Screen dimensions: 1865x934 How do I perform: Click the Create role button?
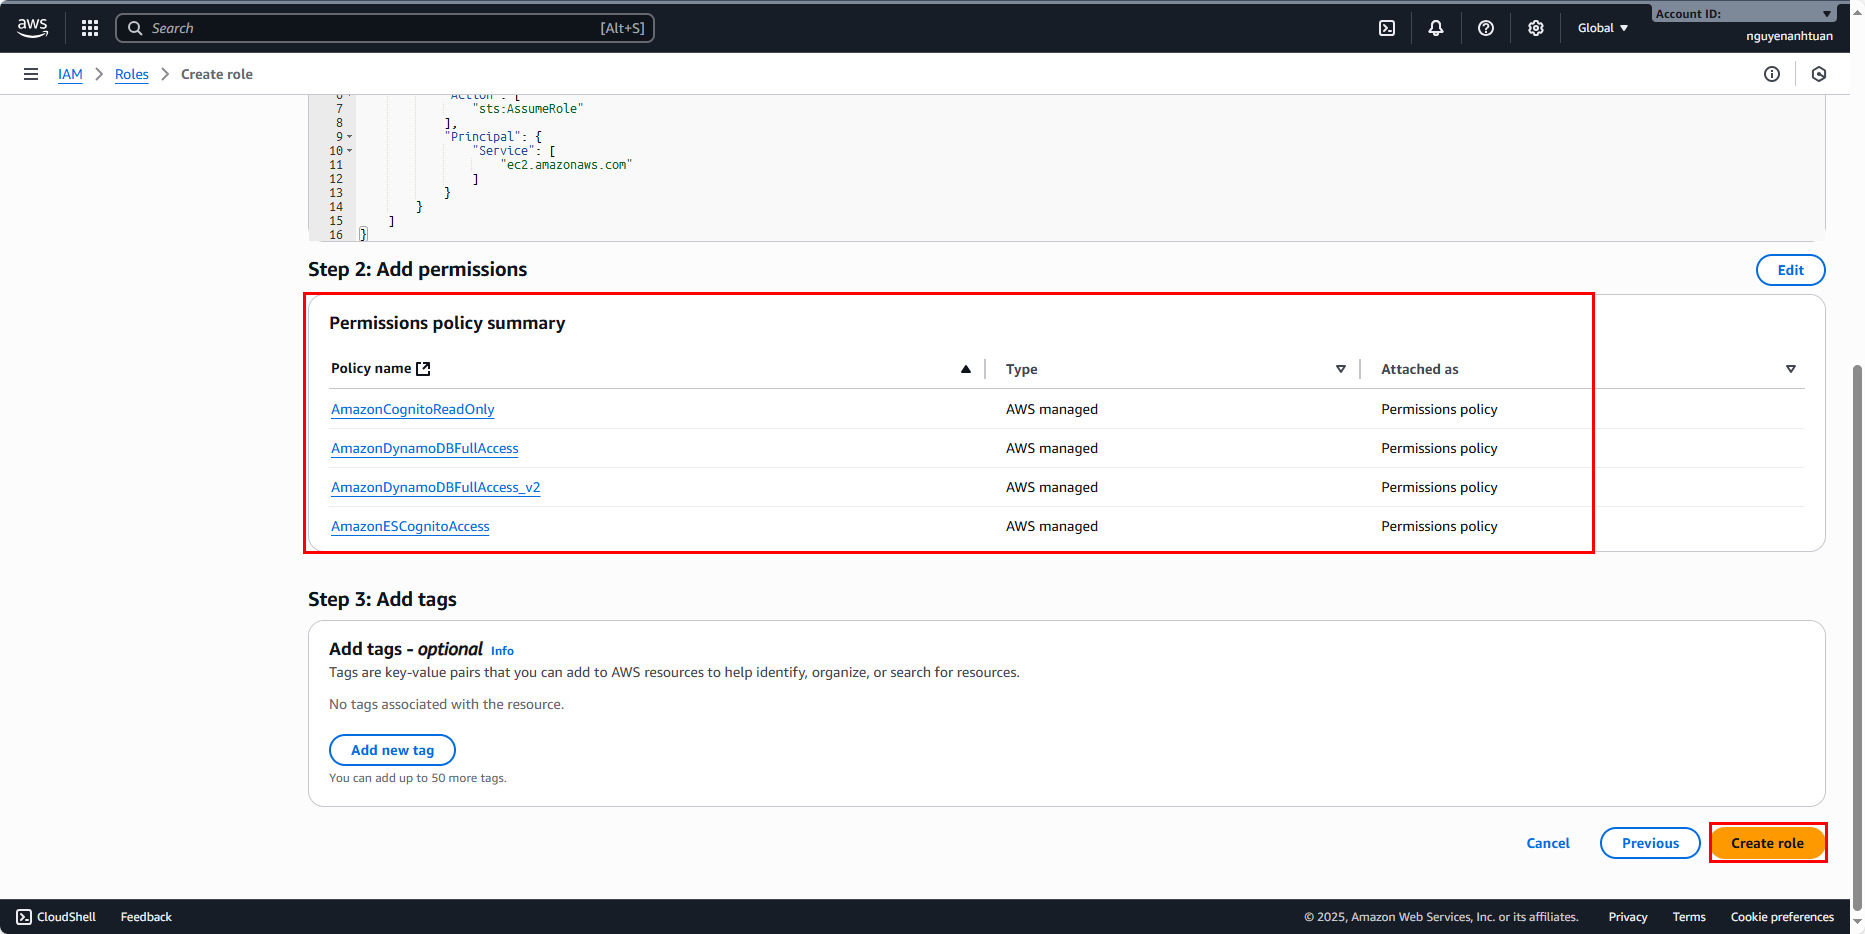(x=1767, y=843)
